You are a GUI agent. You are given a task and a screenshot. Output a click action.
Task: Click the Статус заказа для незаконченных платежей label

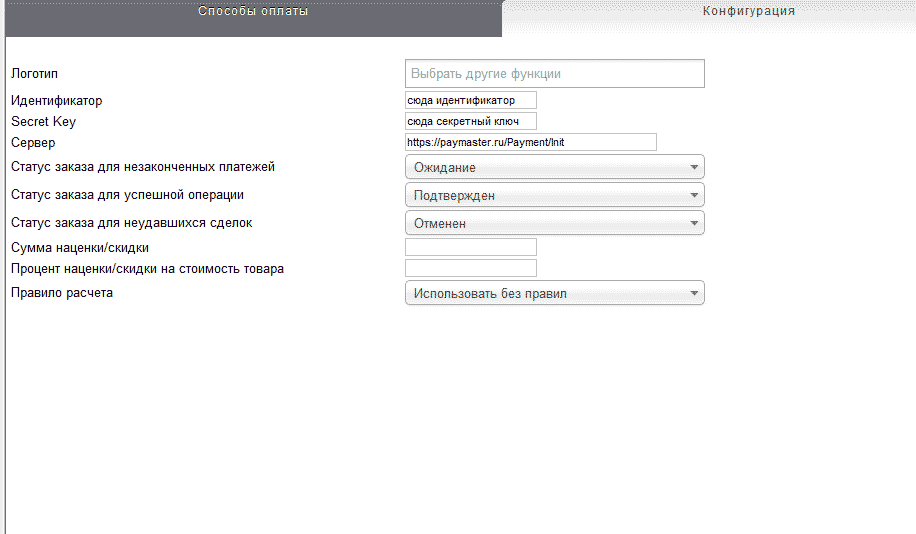(x=142, y=166)
